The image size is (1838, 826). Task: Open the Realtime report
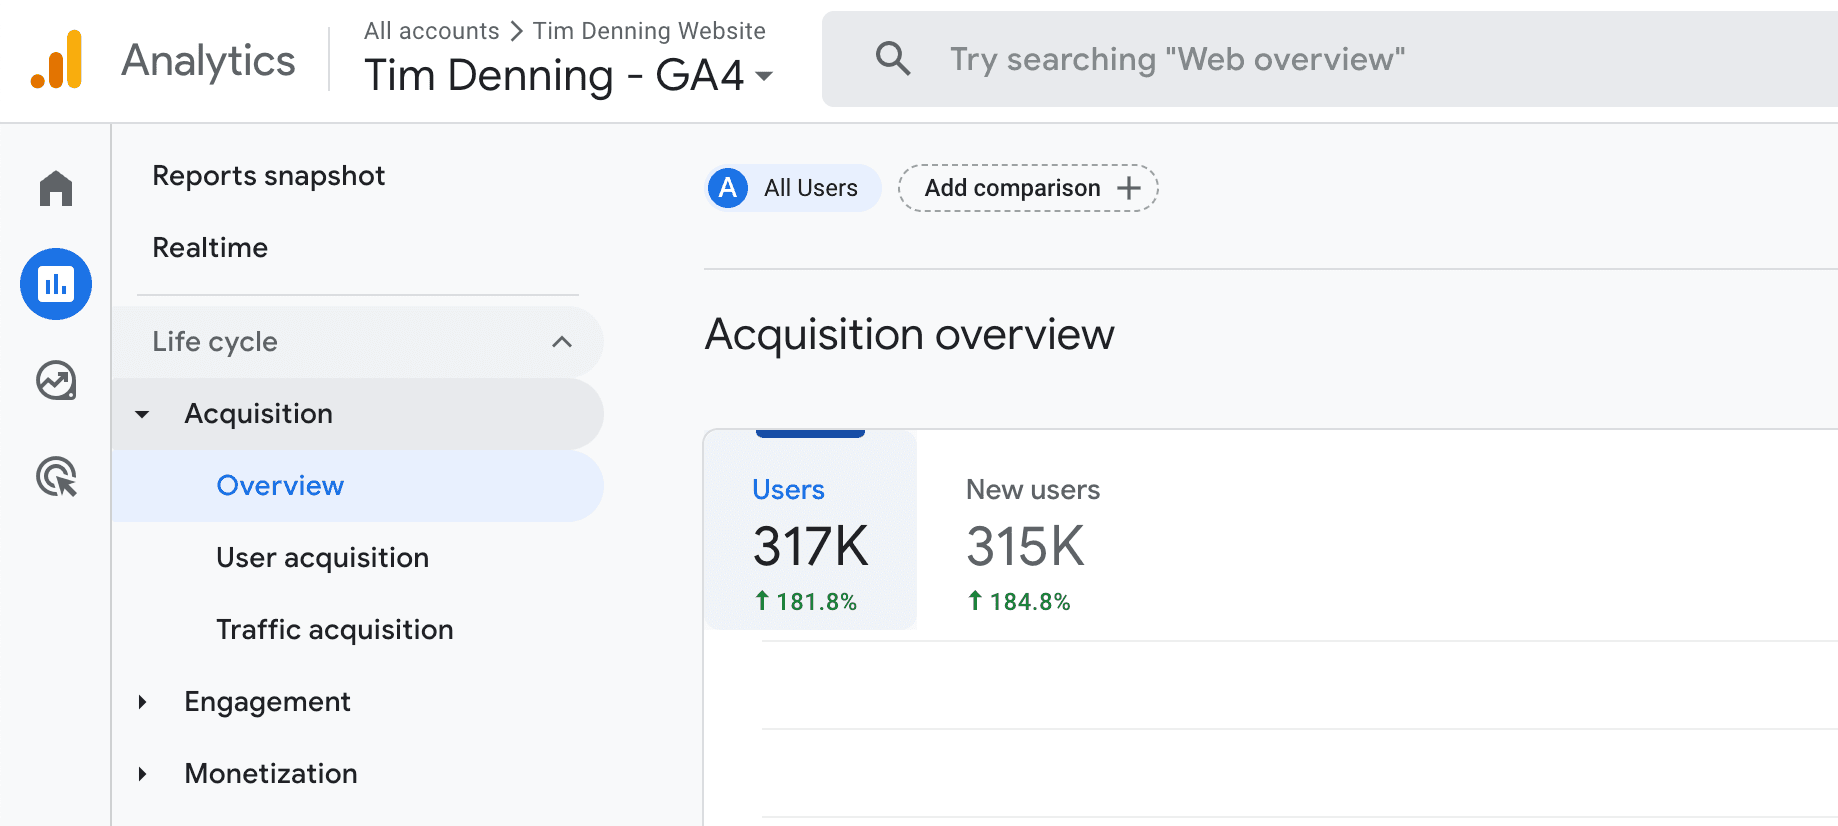click(x=210, y=248)
